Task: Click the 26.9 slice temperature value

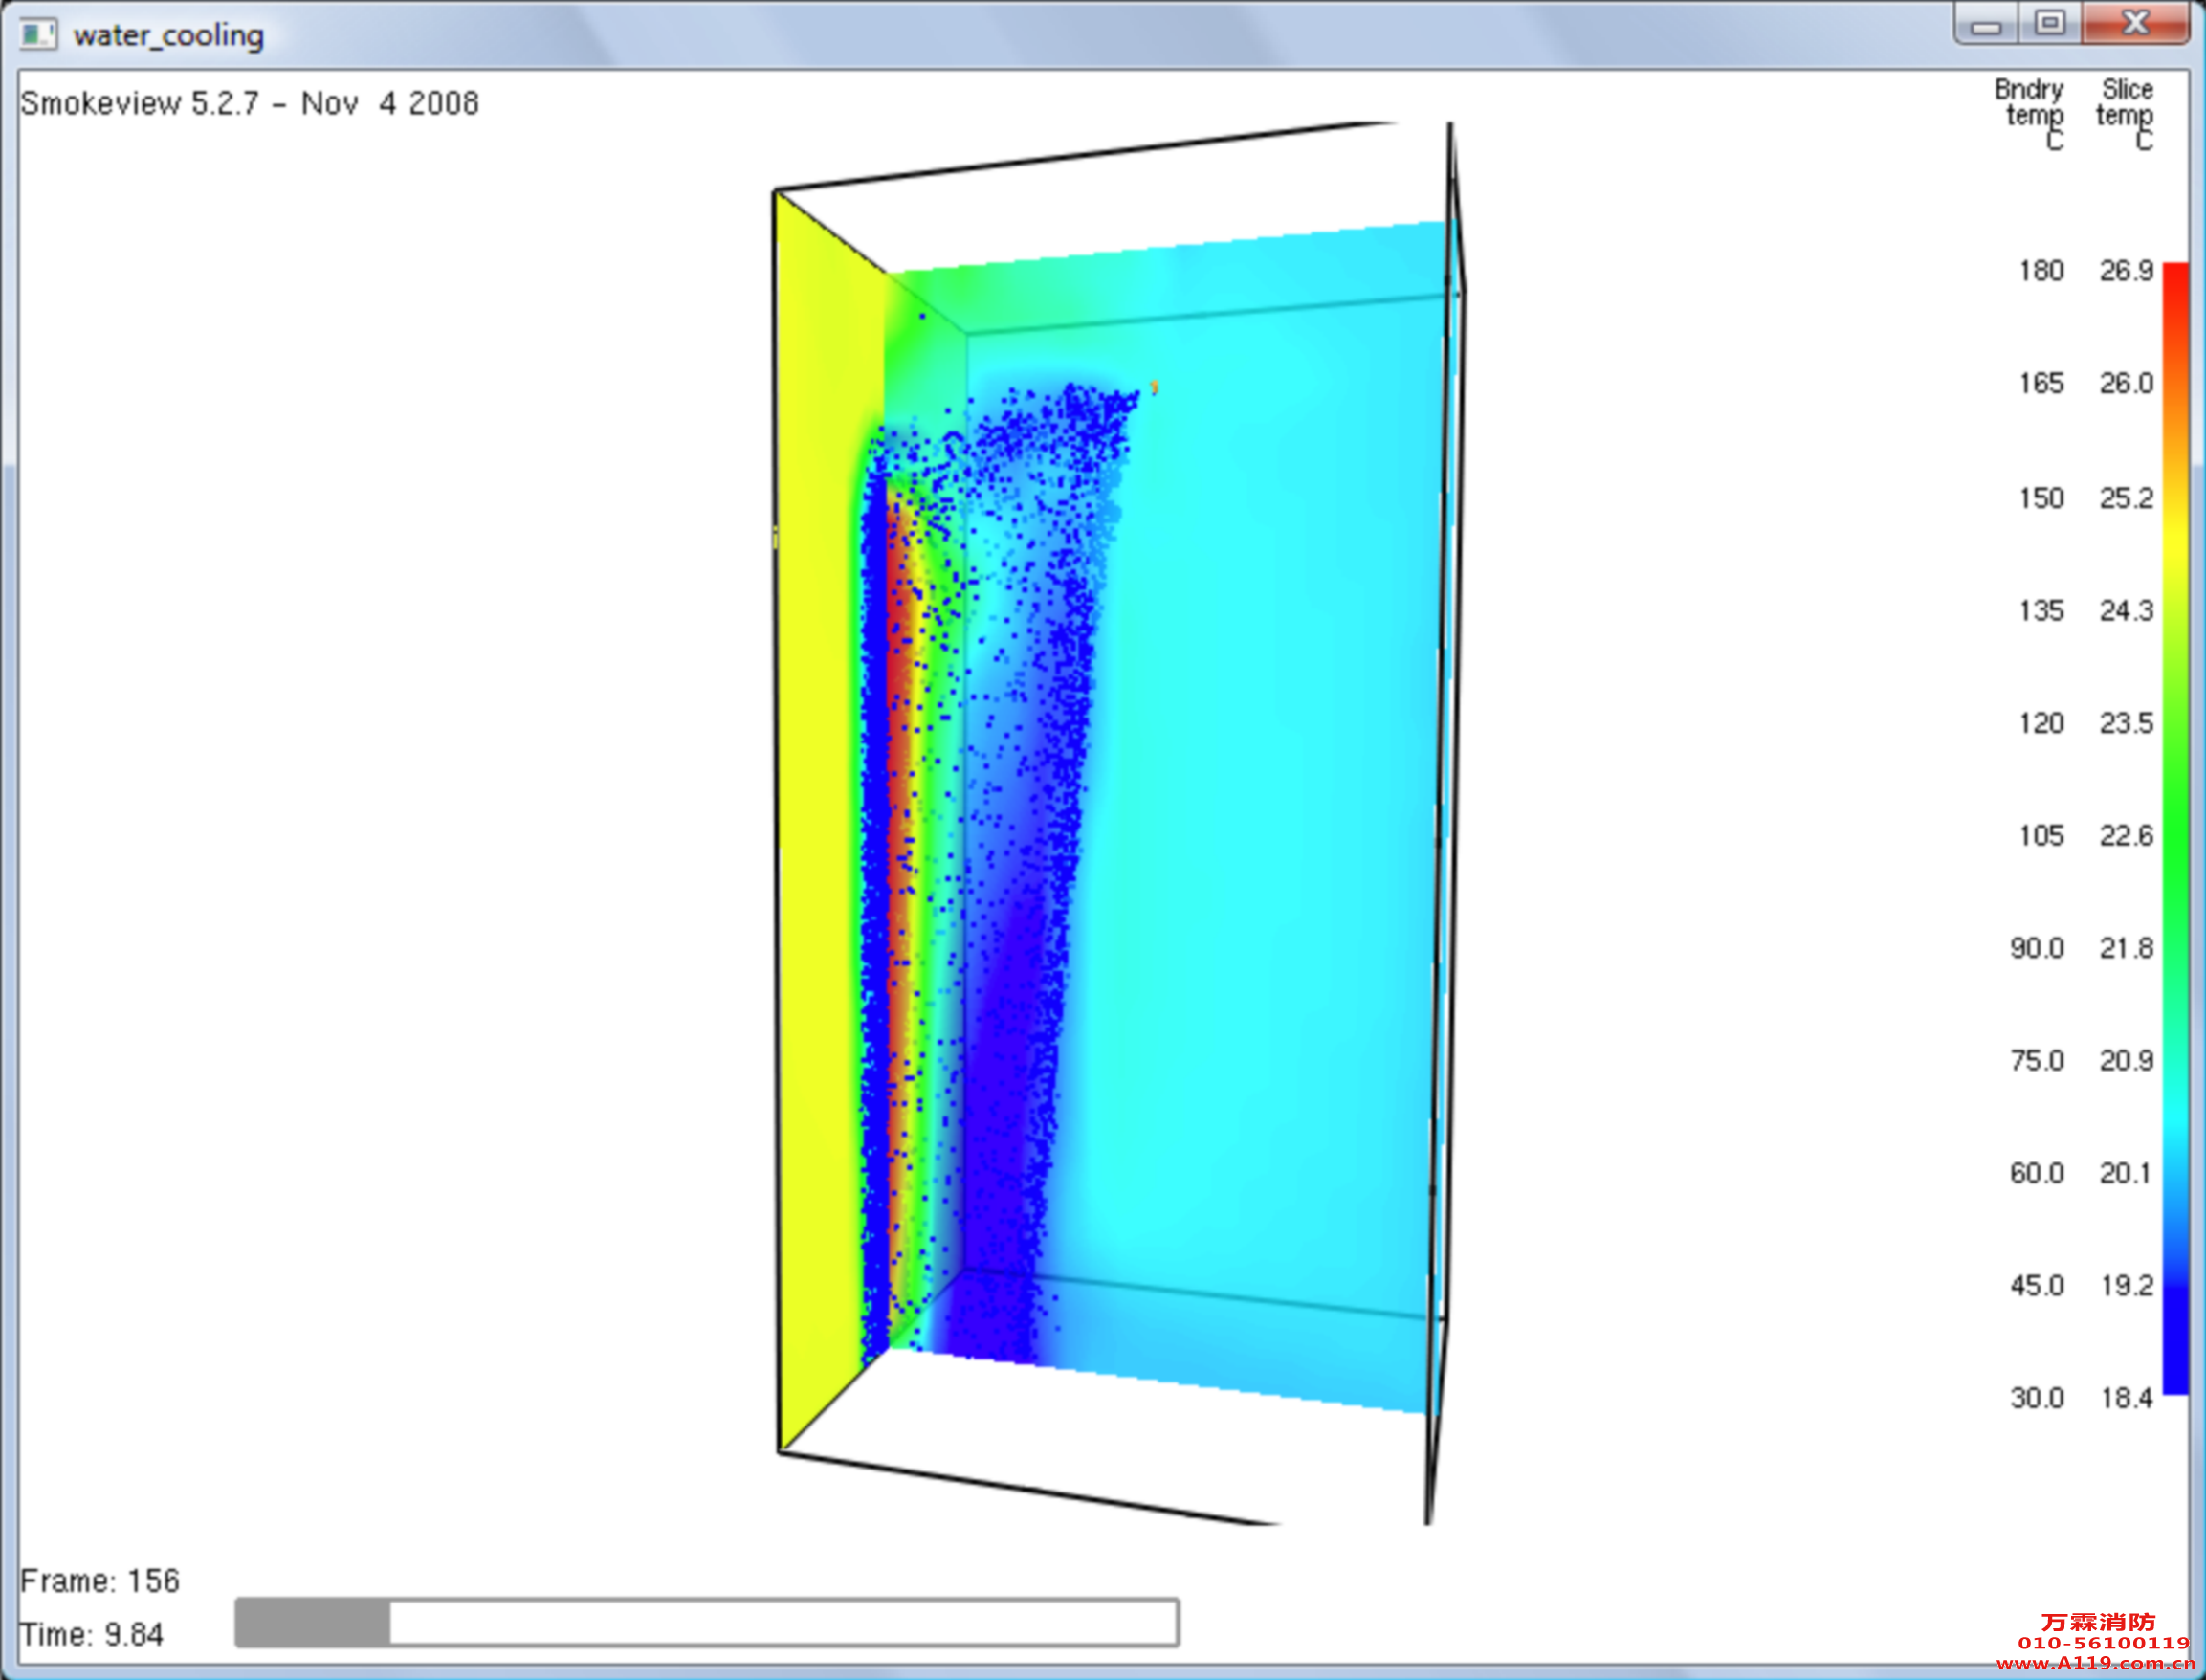Action: pos(2126,271)
